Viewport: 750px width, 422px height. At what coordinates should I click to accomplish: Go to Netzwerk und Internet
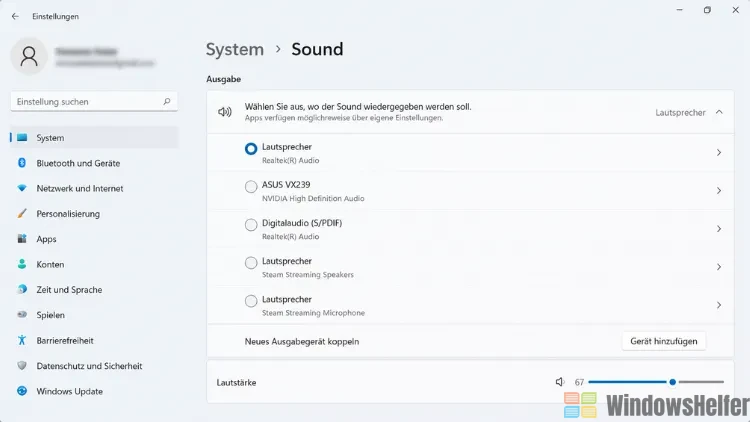(x=94, y=189)
